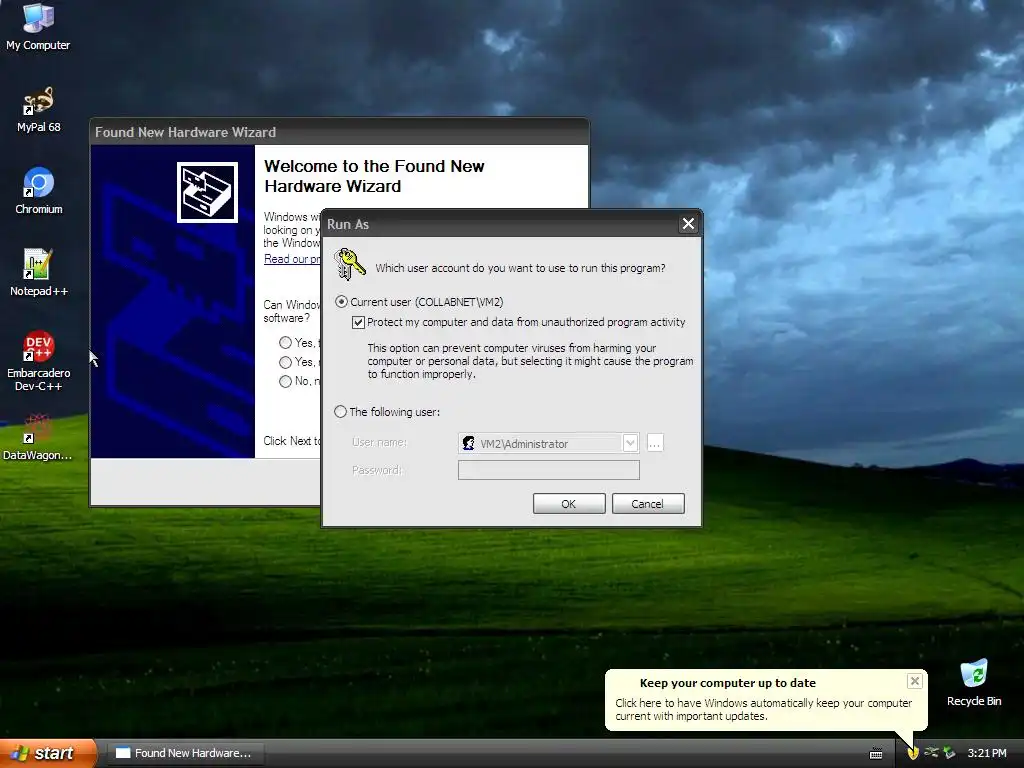Close the Run As dialog with X

[x=688, y=224]
